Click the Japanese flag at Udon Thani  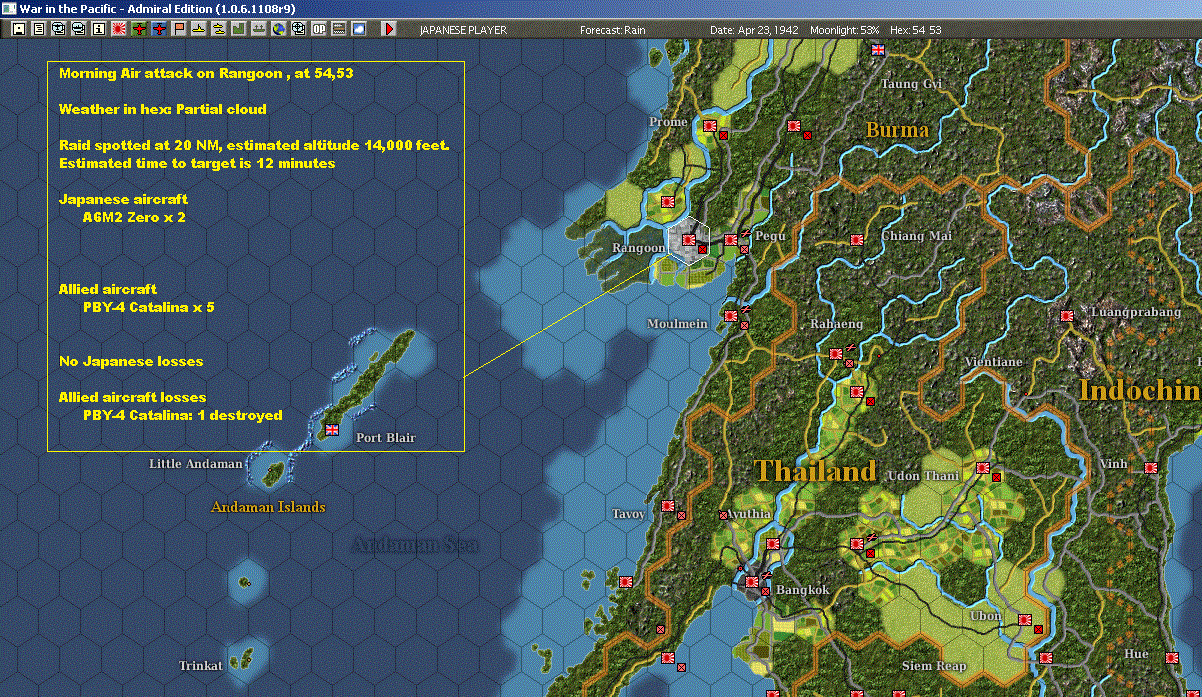click(983, 467)
